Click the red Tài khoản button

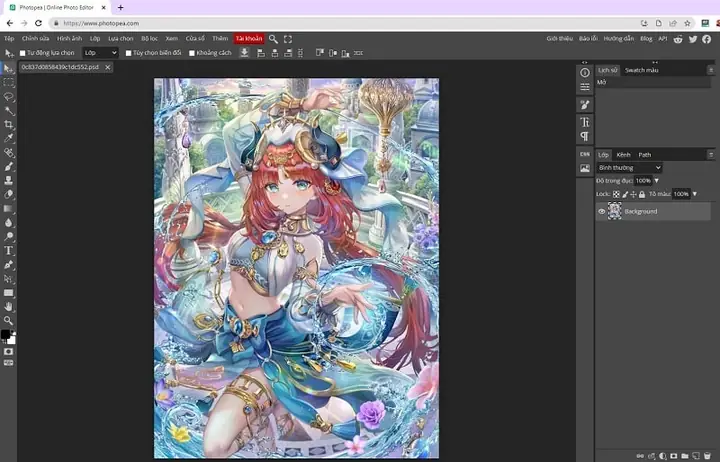pyautogui.click(x=249, y=39)
